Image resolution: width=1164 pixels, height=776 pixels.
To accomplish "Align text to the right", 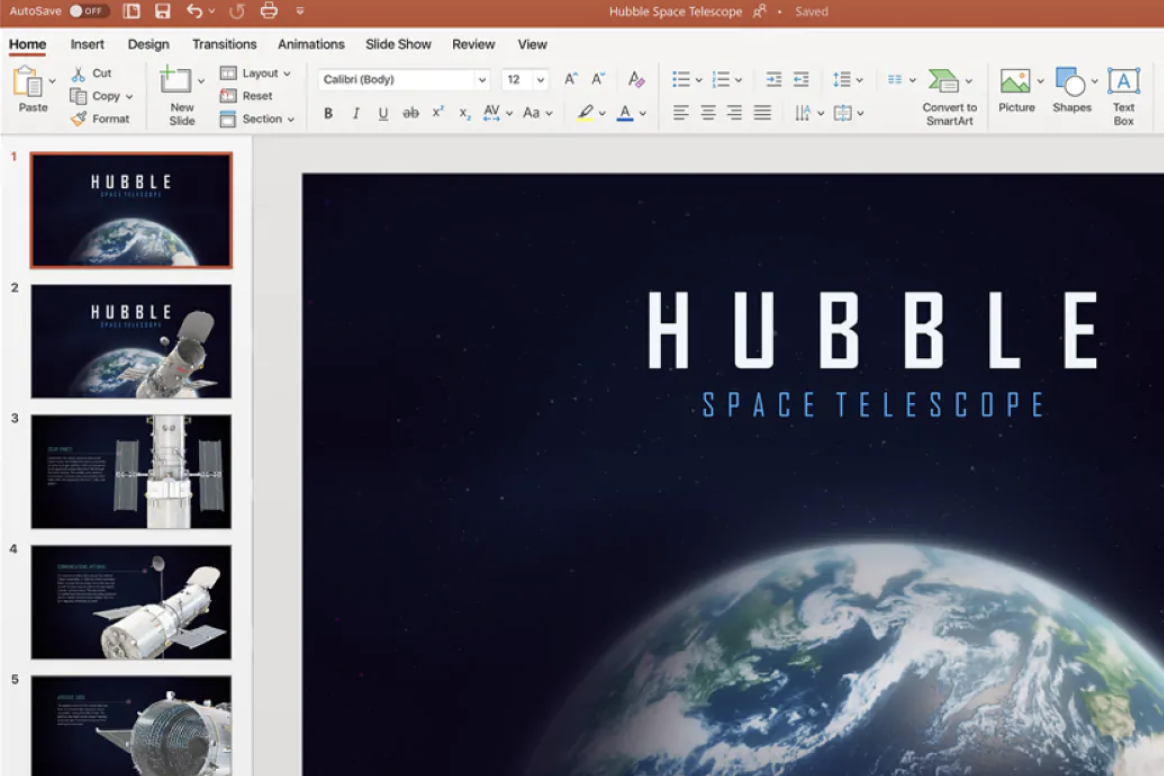I will [734, 113].
